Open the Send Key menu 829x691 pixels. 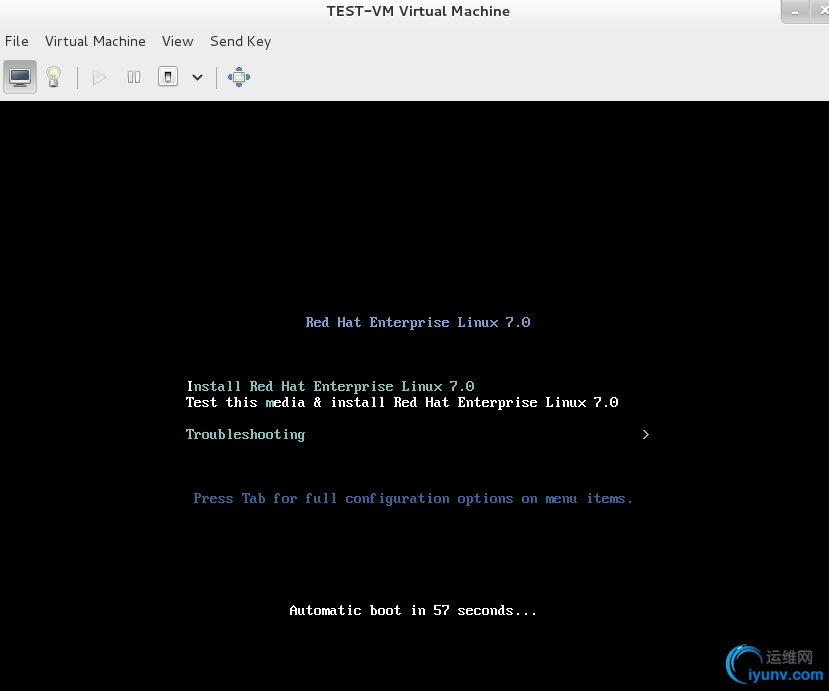(241, 41)
